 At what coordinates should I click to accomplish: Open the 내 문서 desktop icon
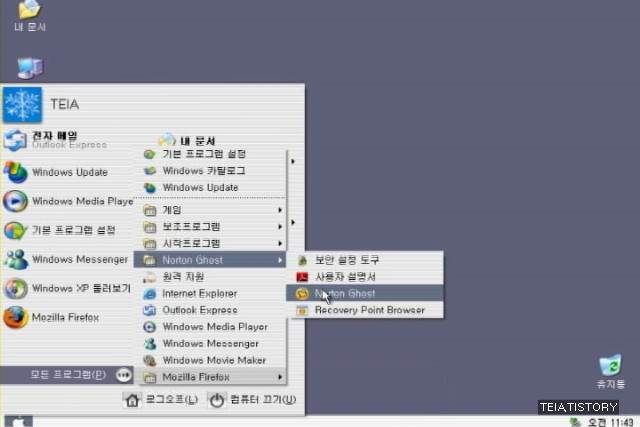click(30, 16)
